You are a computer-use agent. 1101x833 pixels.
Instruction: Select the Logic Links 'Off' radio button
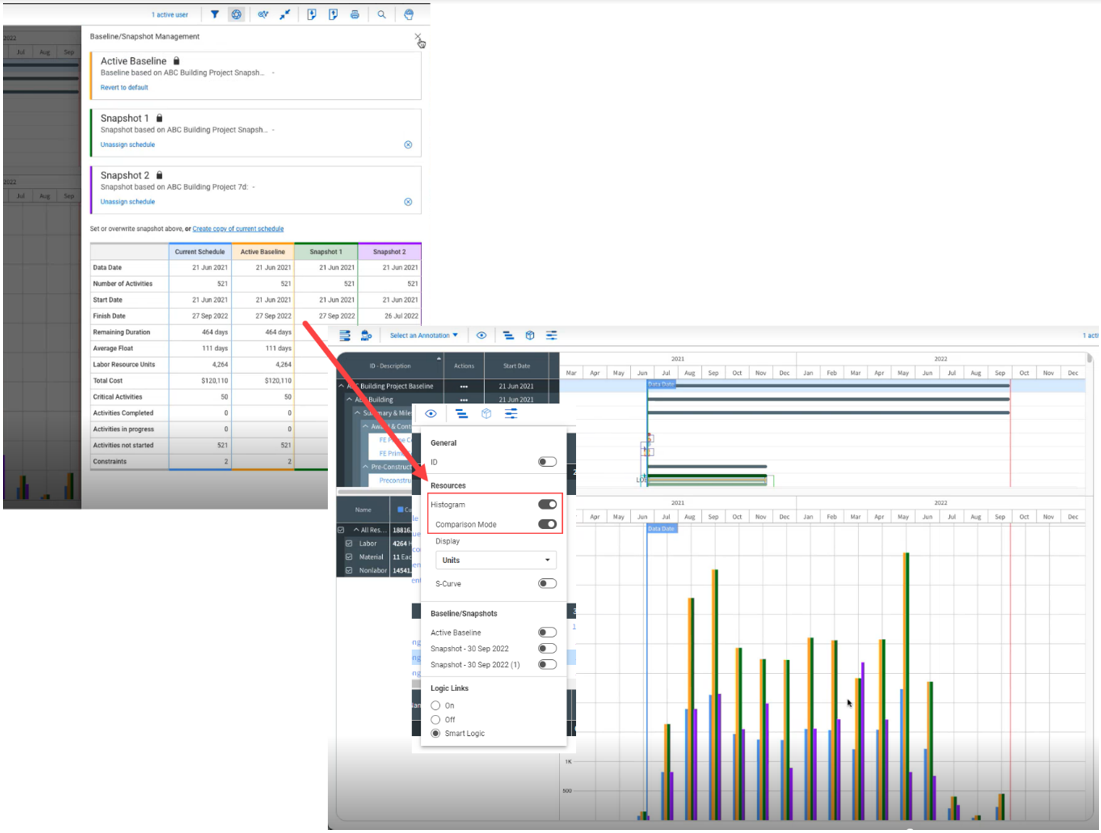pyautogui.click(x=436, y=720)
